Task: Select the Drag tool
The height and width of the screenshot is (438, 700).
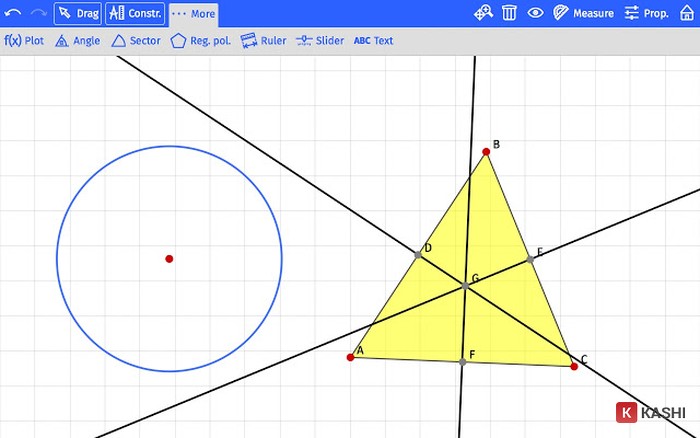Action: coord(78,13)
